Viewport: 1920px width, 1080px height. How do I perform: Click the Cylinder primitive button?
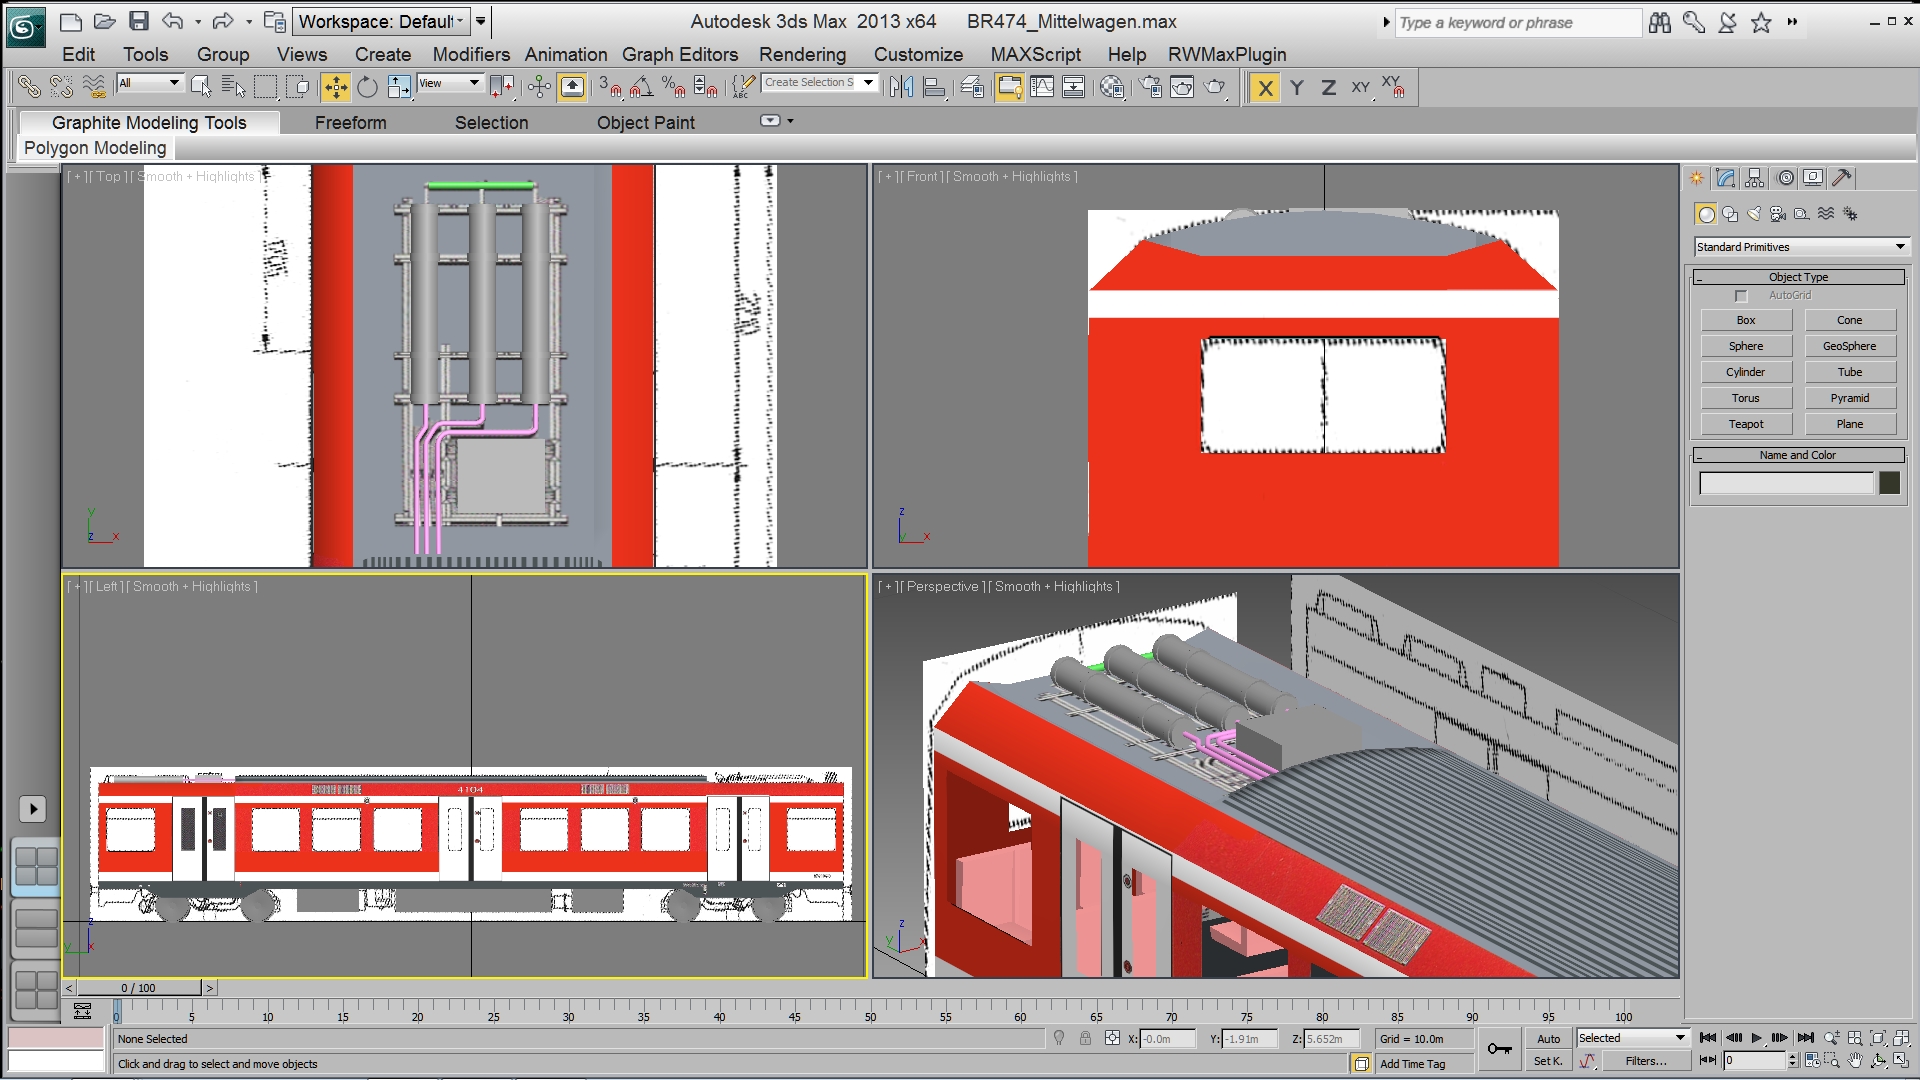click(1746, 372)
